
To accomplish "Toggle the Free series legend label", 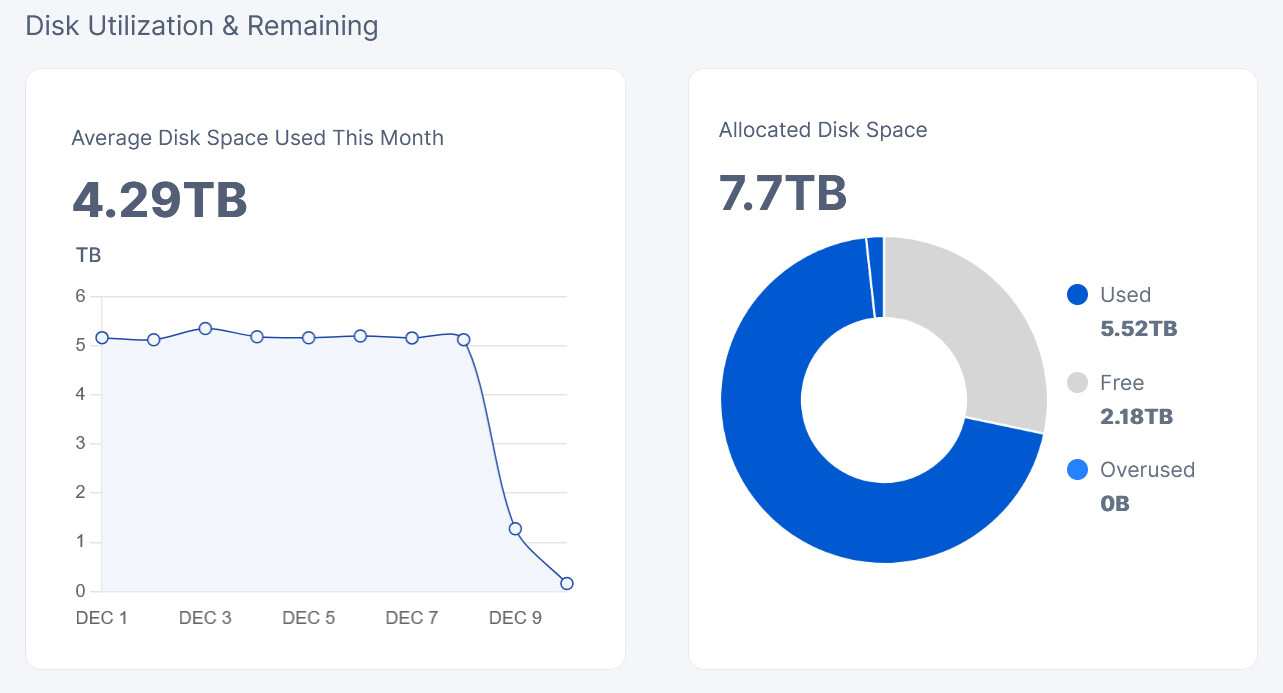I will 1121,383.
